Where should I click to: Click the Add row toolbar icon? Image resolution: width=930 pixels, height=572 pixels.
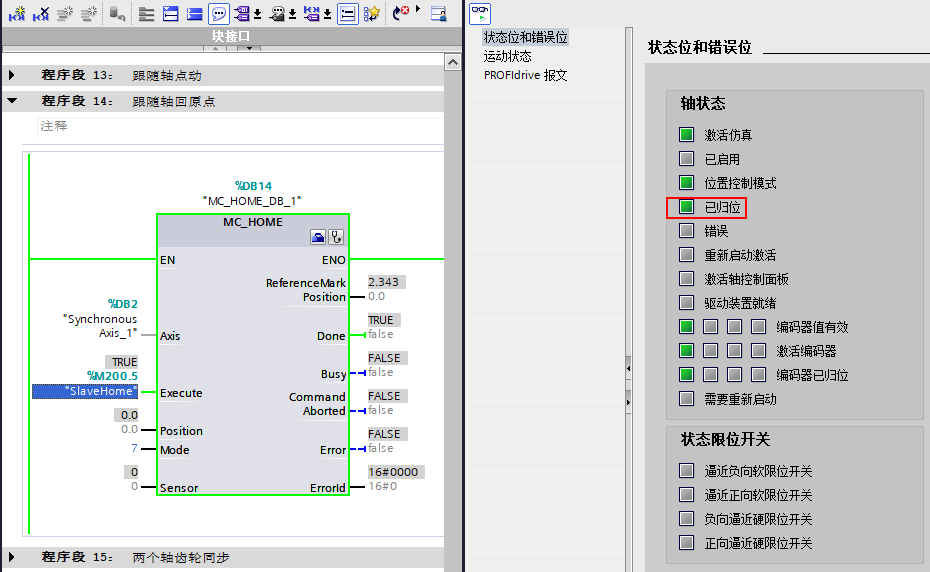point(88,14)
